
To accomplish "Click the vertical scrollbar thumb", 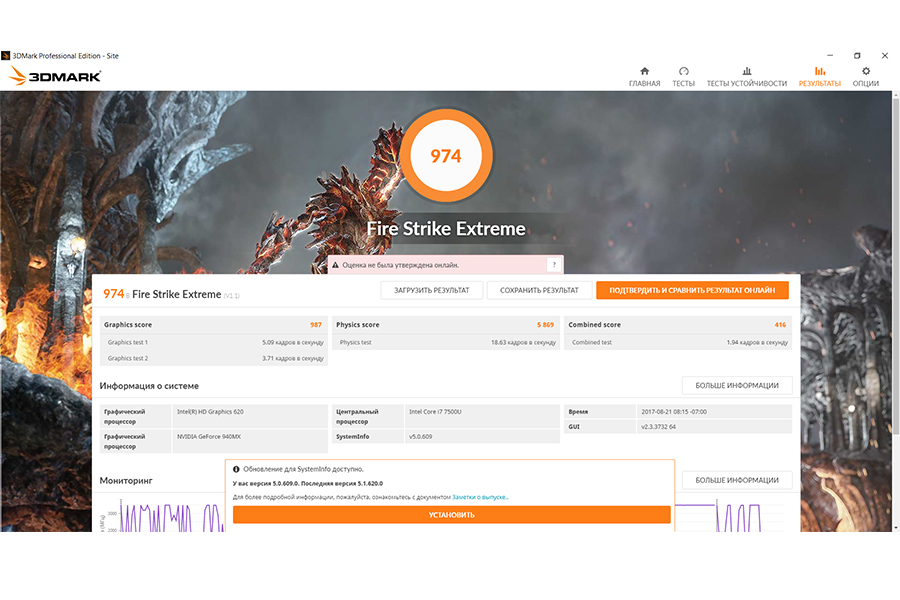I will click(895, 264).
